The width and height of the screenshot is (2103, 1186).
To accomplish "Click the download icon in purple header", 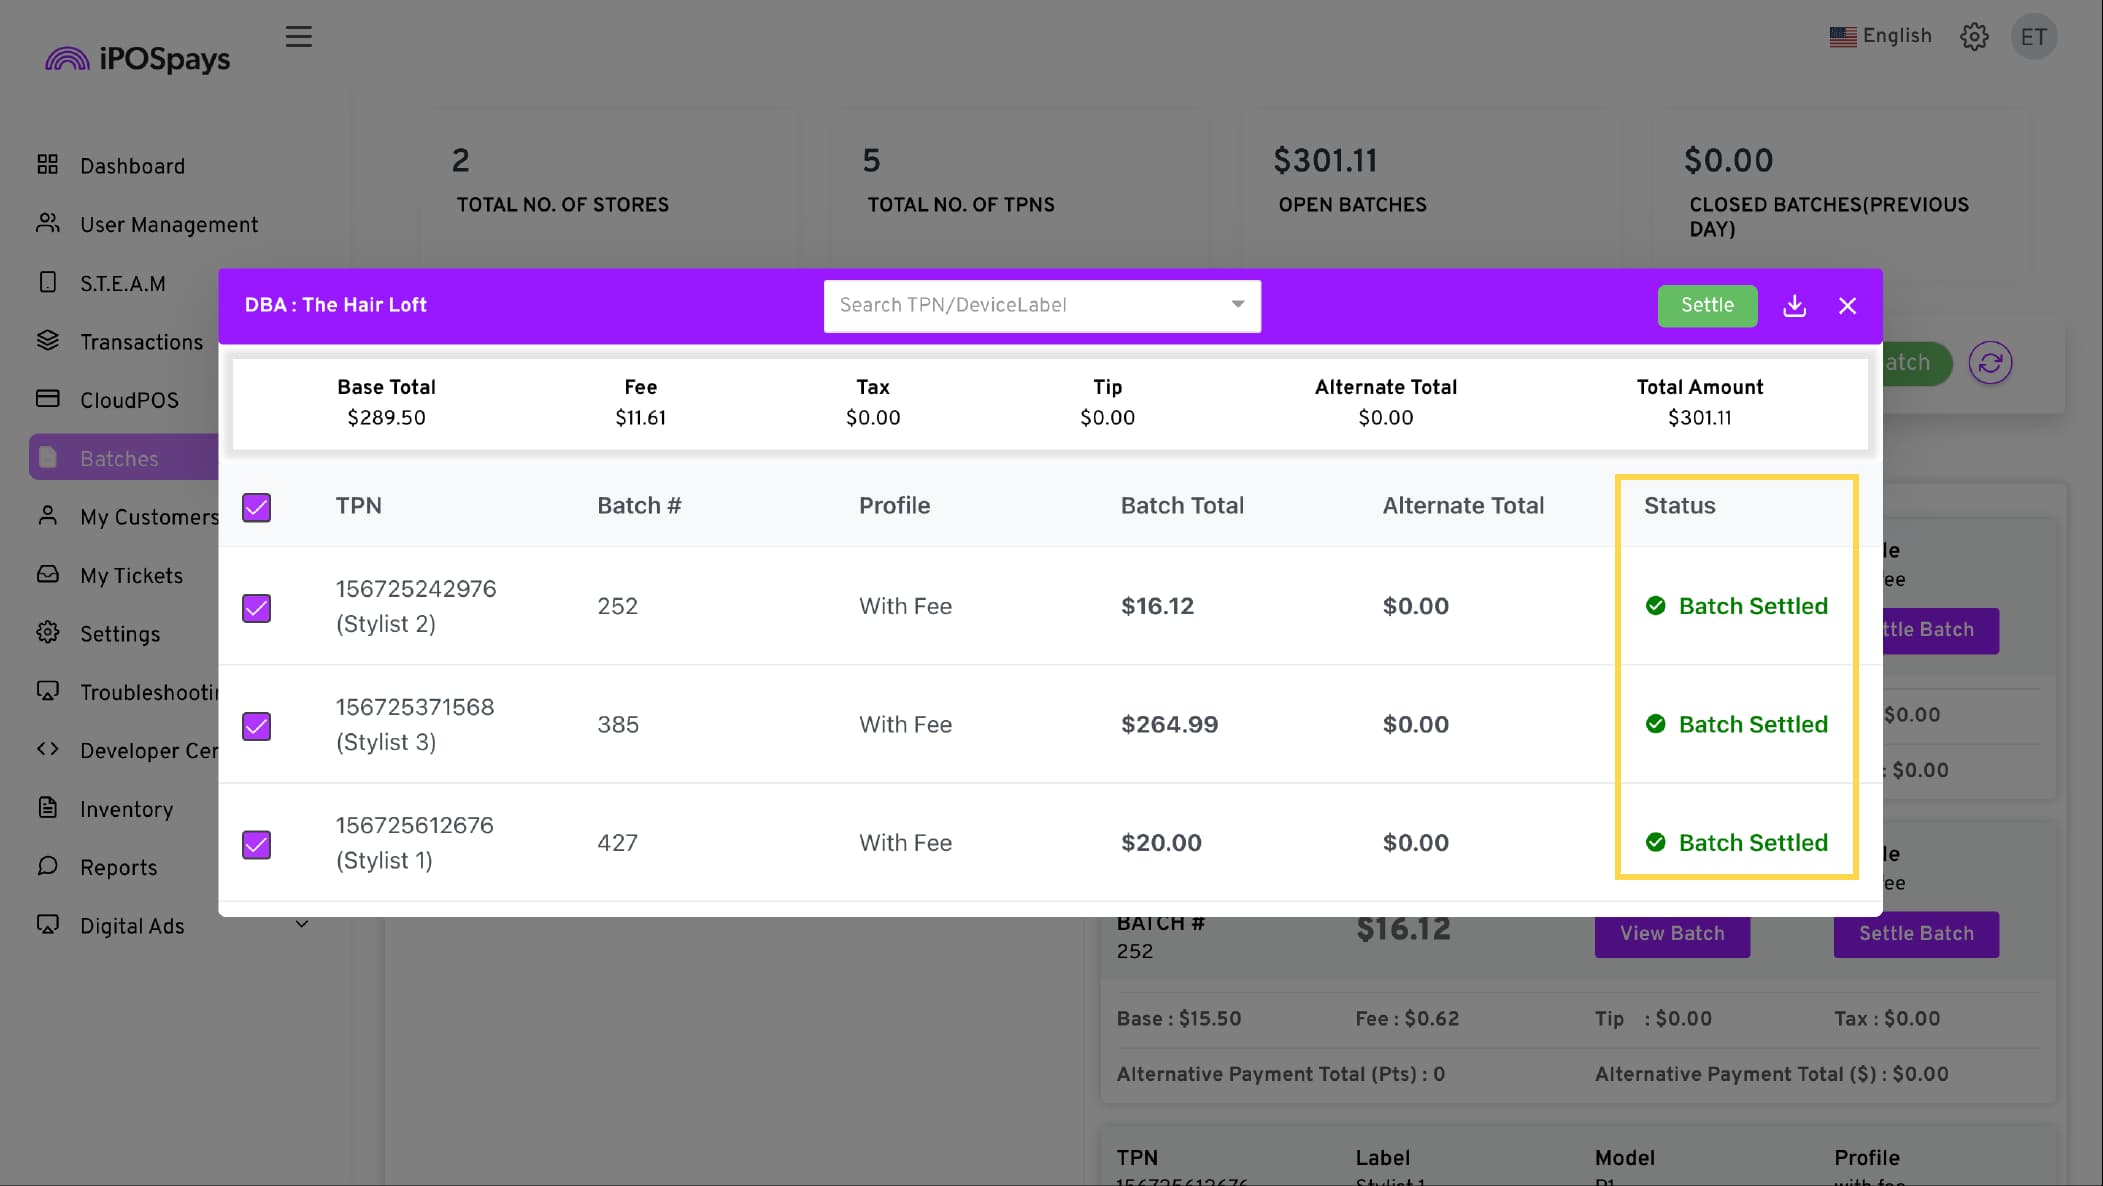I will click(1794, 306).
